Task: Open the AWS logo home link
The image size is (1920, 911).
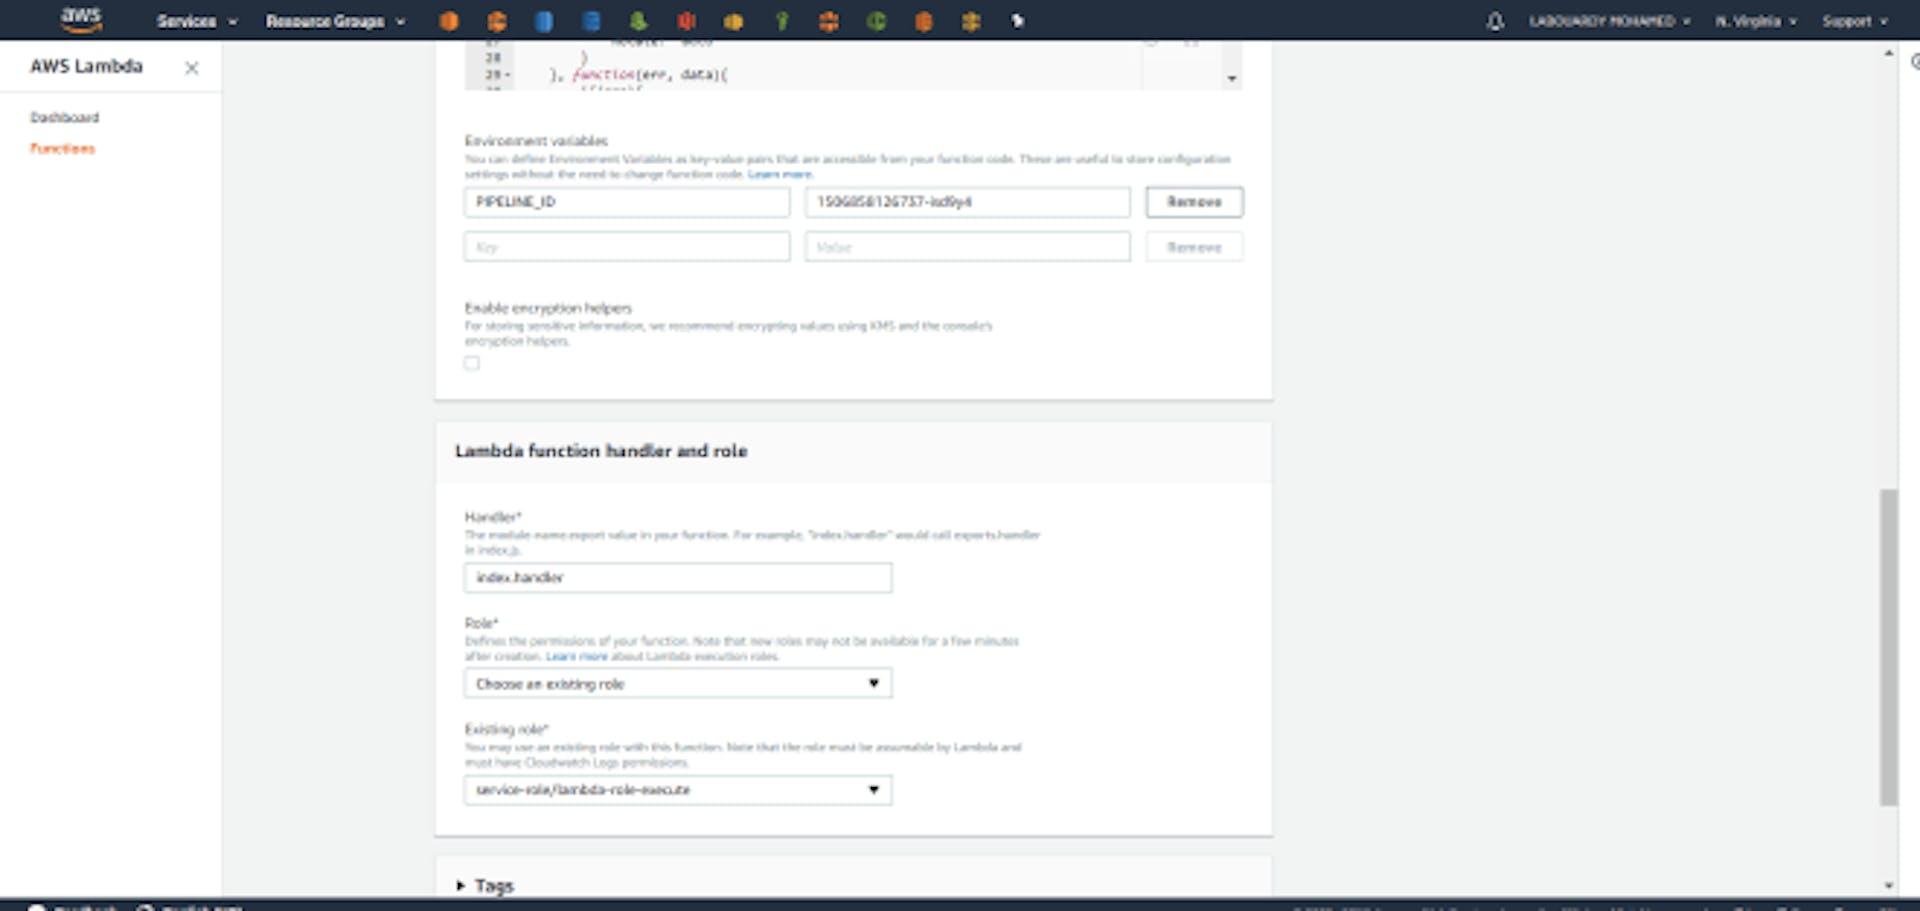Action: (81, 19)
